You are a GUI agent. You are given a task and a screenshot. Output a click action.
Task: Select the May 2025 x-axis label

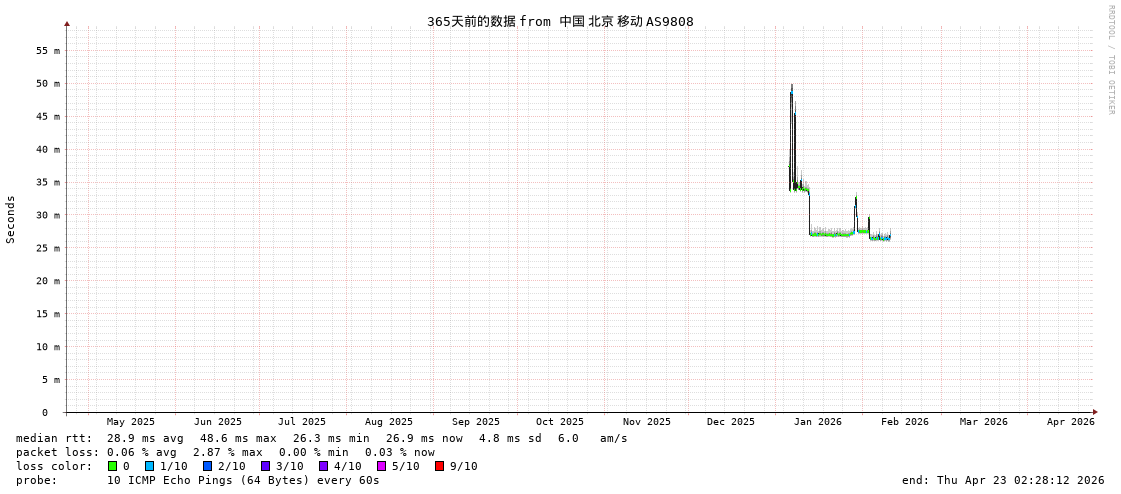pos(131,422)
